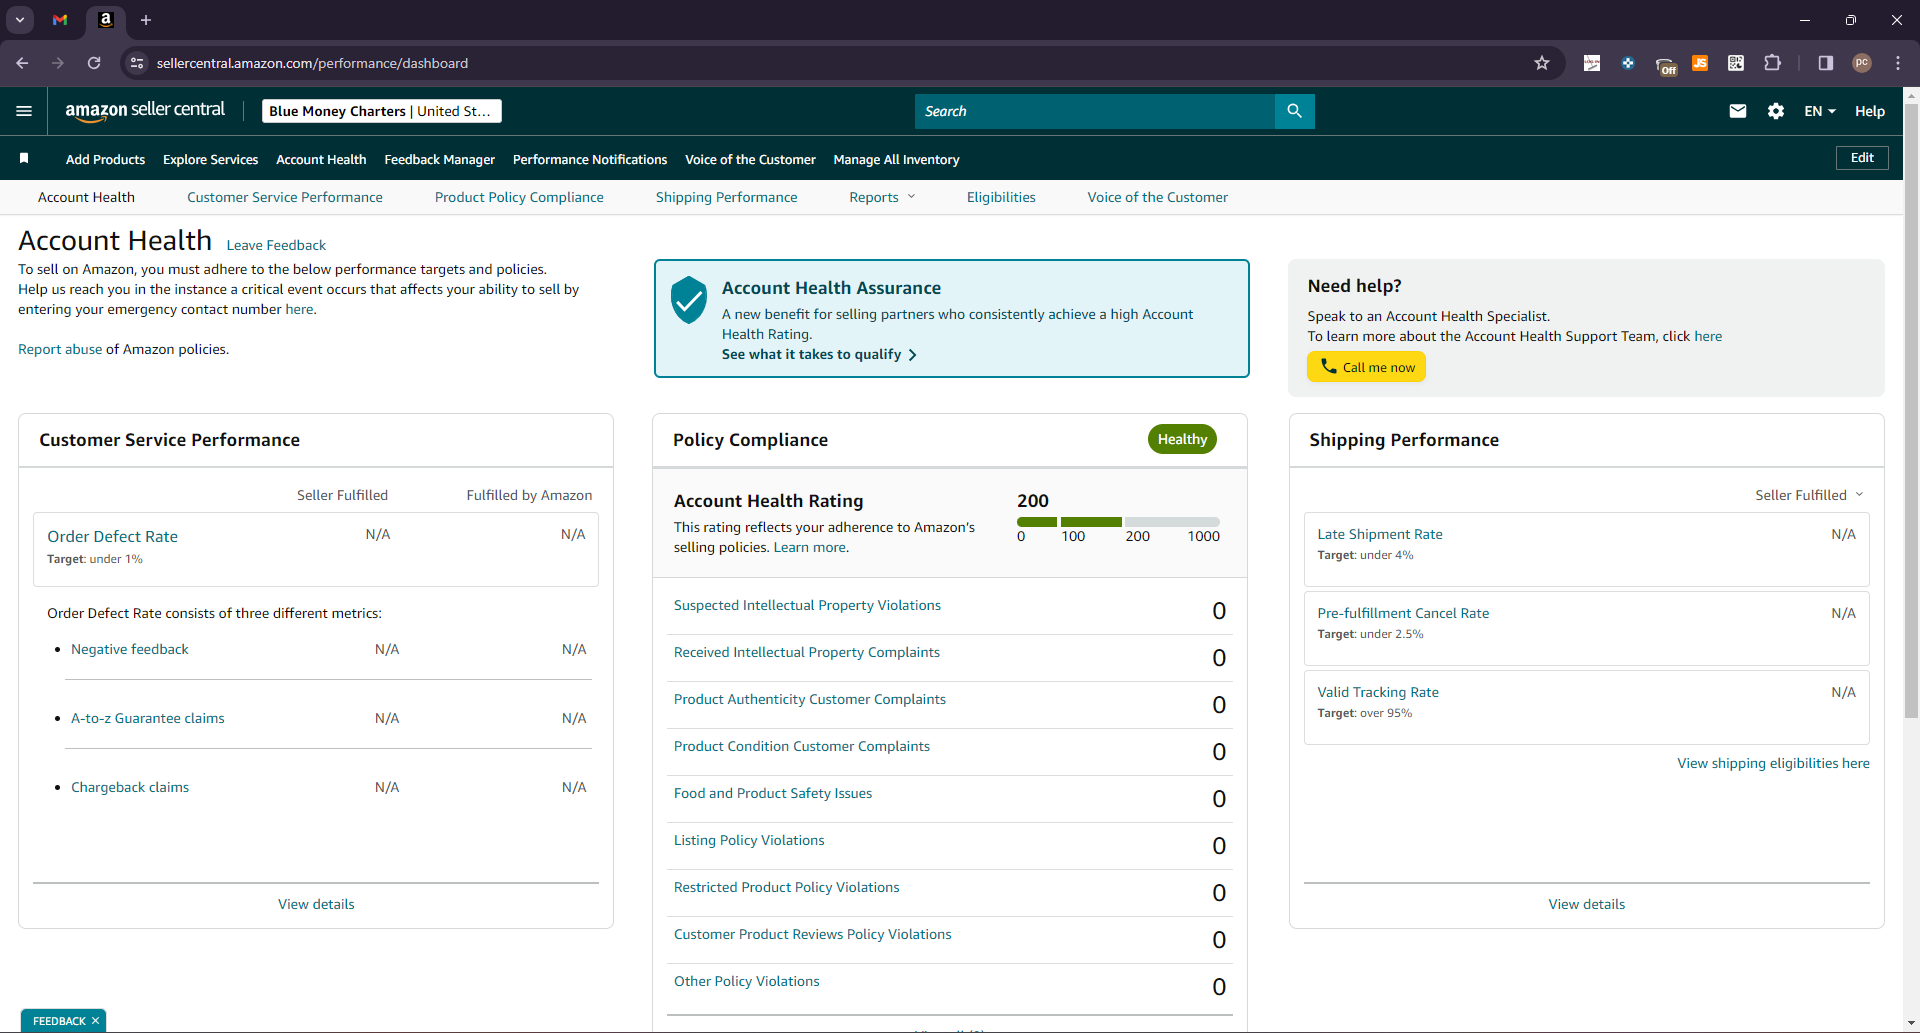Image resolution: width=1920 pixels, height=1033 pixels.
Task: Open the EN language dropdown
Action: click(1820, 111)
